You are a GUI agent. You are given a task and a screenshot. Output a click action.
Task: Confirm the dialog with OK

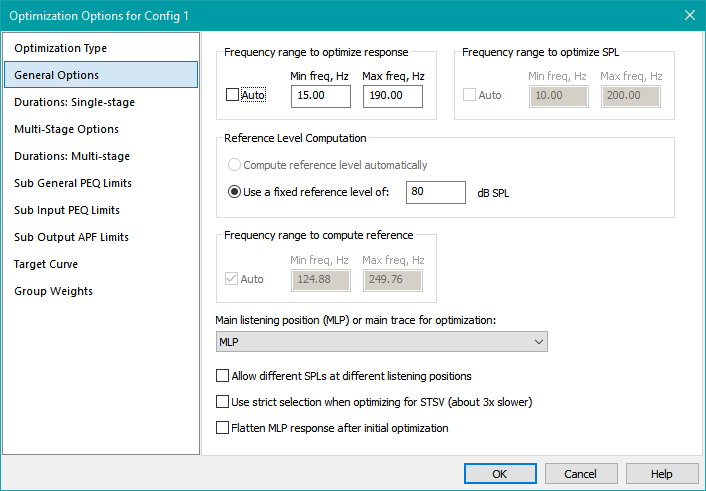click(x=500, y=474)
